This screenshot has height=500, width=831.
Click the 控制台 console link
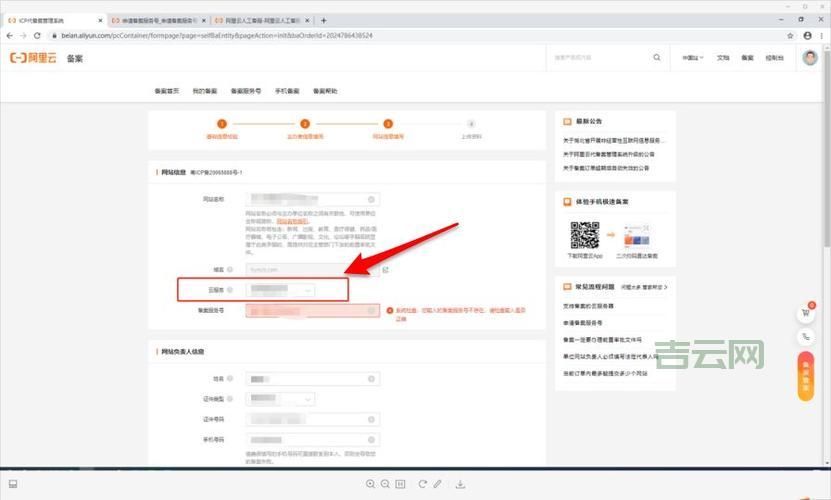coord(774,58)
